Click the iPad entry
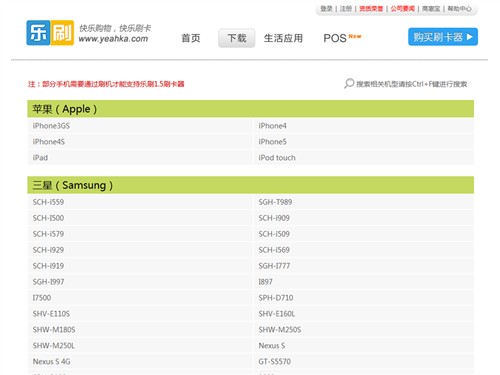The height and width of the screenshot is (375, 500). (x=40, y=157)
